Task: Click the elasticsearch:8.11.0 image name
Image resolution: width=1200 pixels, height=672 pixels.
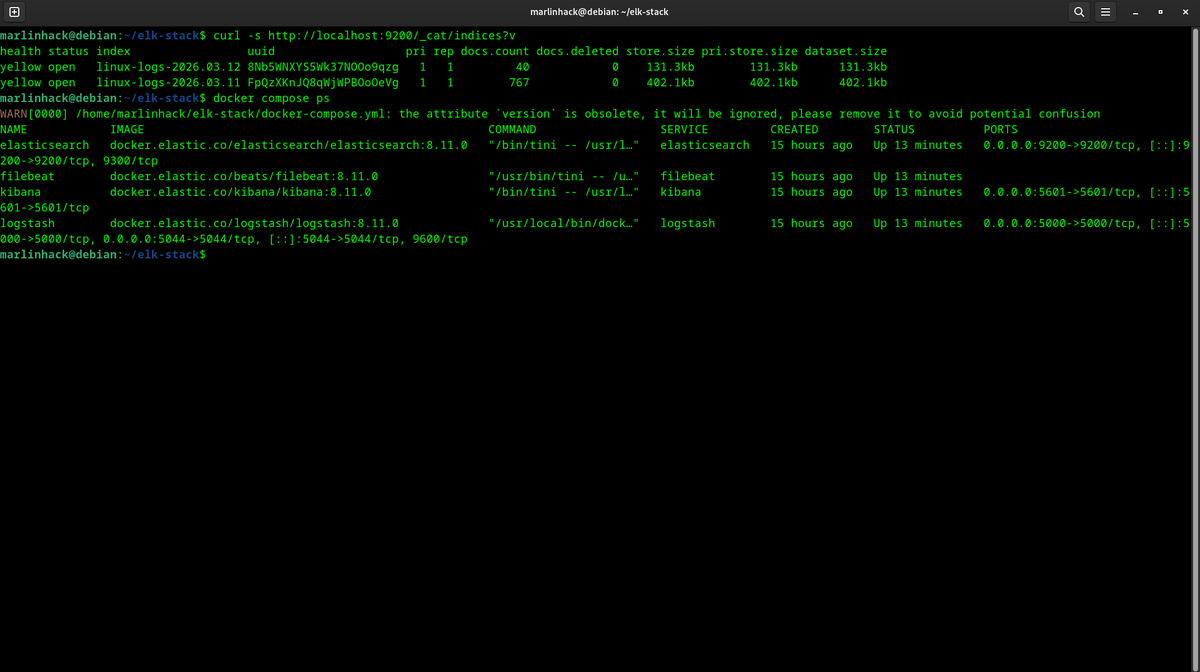Action: (289, 145)
